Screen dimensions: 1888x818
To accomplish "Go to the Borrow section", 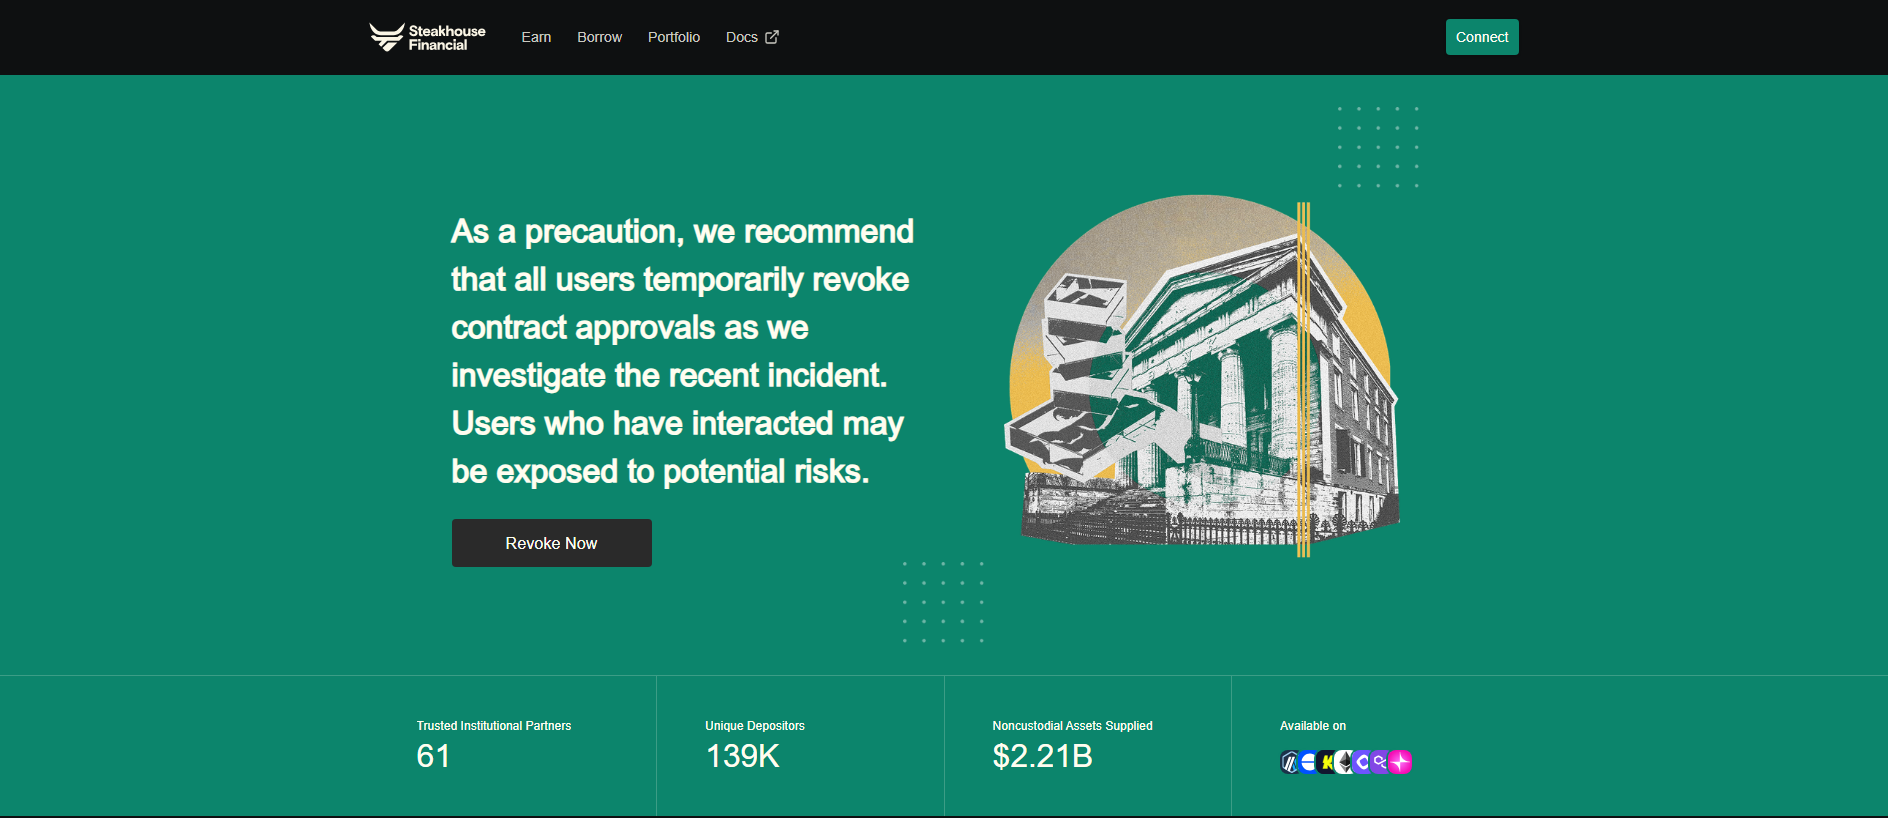I will tap(599, 37).
